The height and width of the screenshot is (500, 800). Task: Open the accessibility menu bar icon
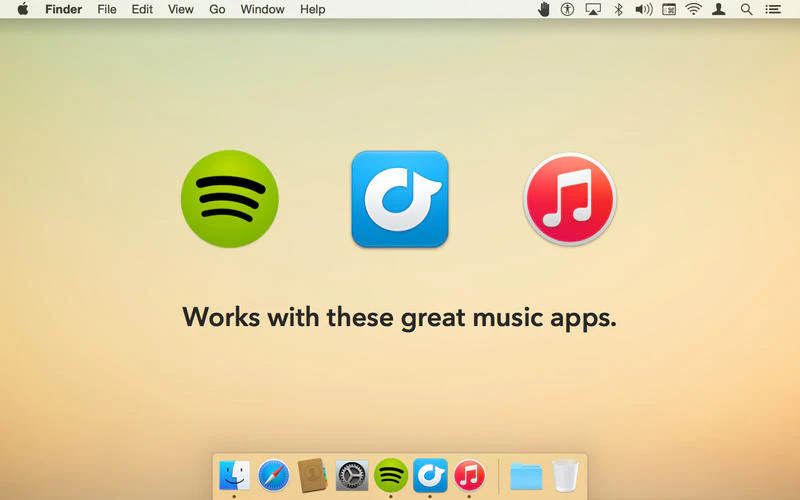coord(567,9)
